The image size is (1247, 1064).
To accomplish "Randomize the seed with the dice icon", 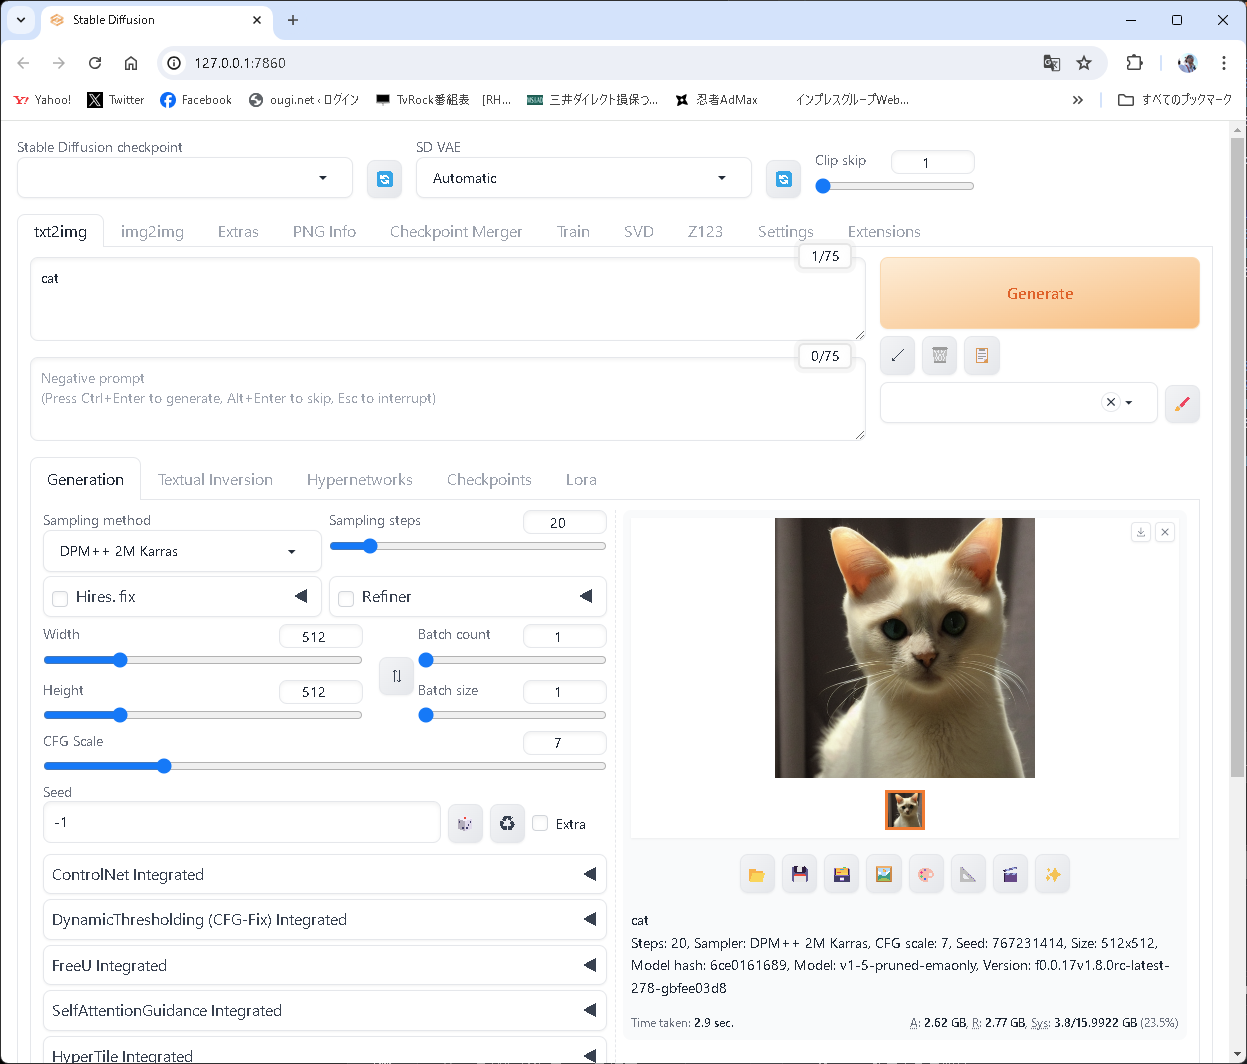I will [x=465, y=823].
